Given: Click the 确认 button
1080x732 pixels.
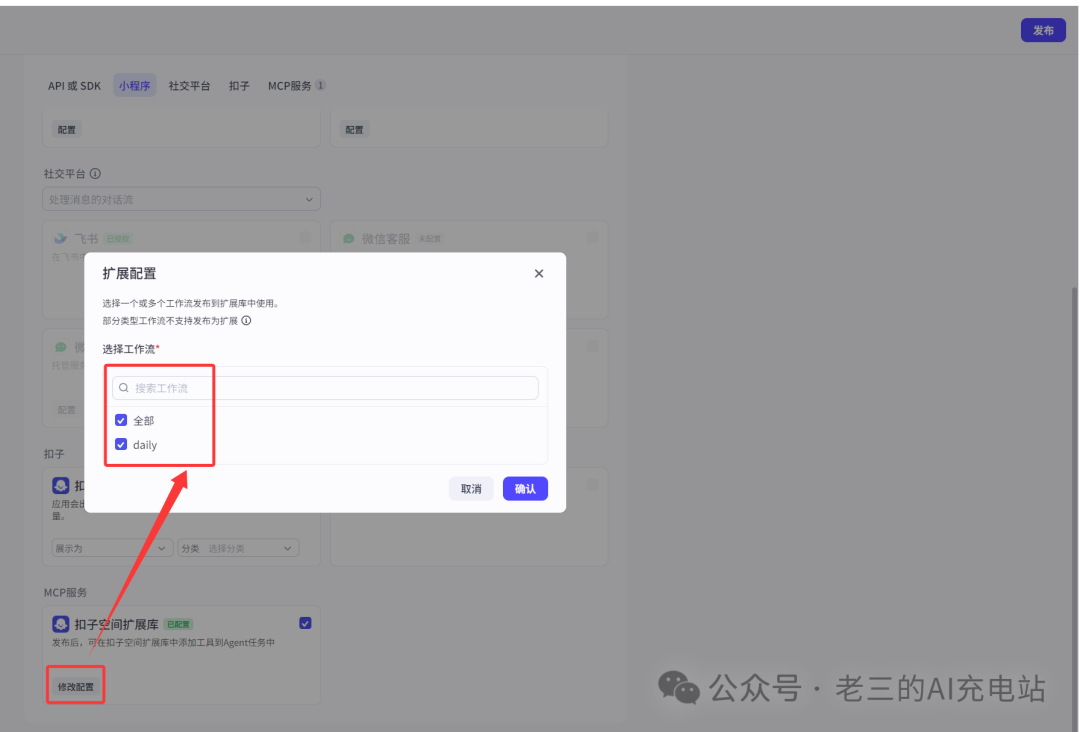Looking at the screenshot, I should [x=525, y=488].
